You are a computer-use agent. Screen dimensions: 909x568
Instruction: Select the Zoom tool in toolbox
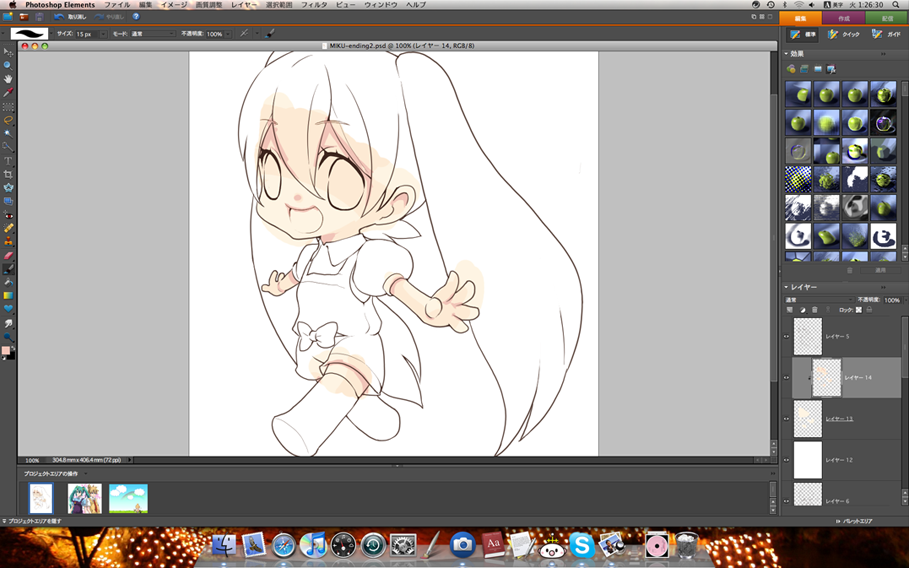tap(8, 65)
